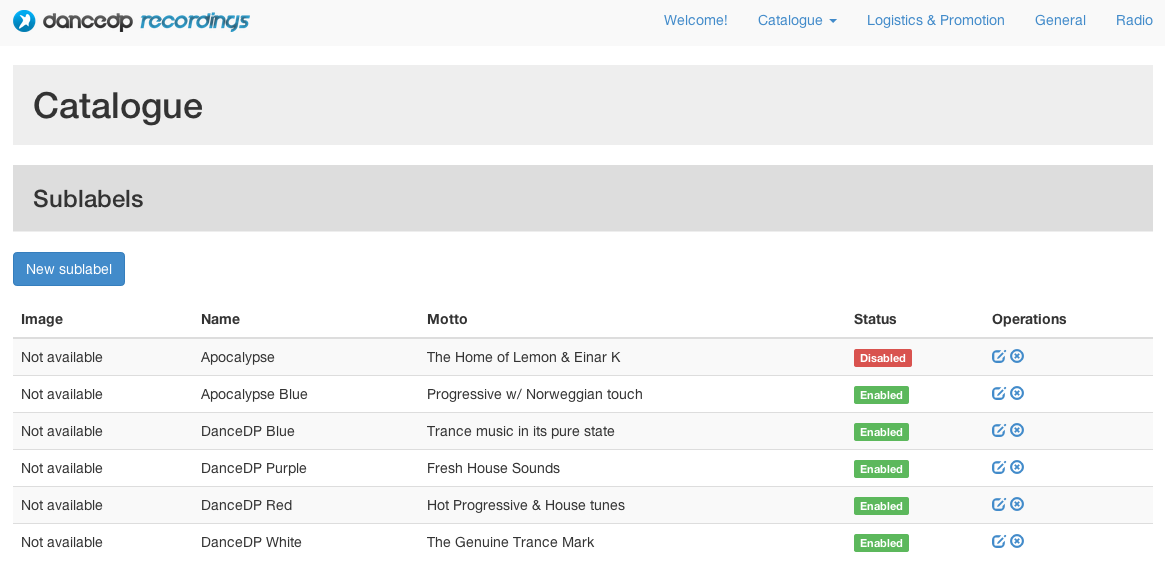Toggle Enabled status badge for DanceDP Purple
Viewport: 1165px width, 575px height.
tap(881, 470)
